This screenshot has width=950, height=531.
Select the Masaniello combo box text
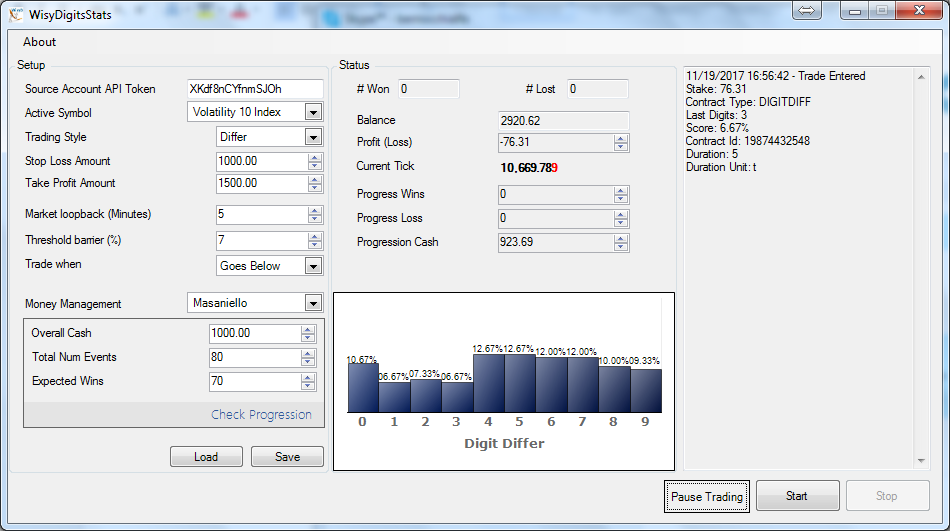point(220,303)
